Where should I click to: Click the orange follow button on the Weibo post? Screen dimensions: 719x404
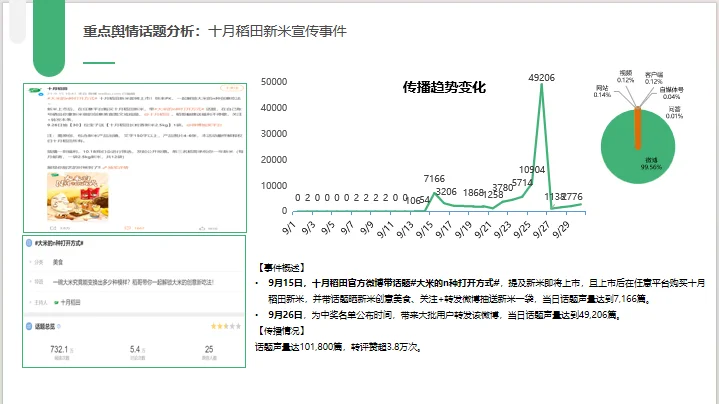point(231,88)
